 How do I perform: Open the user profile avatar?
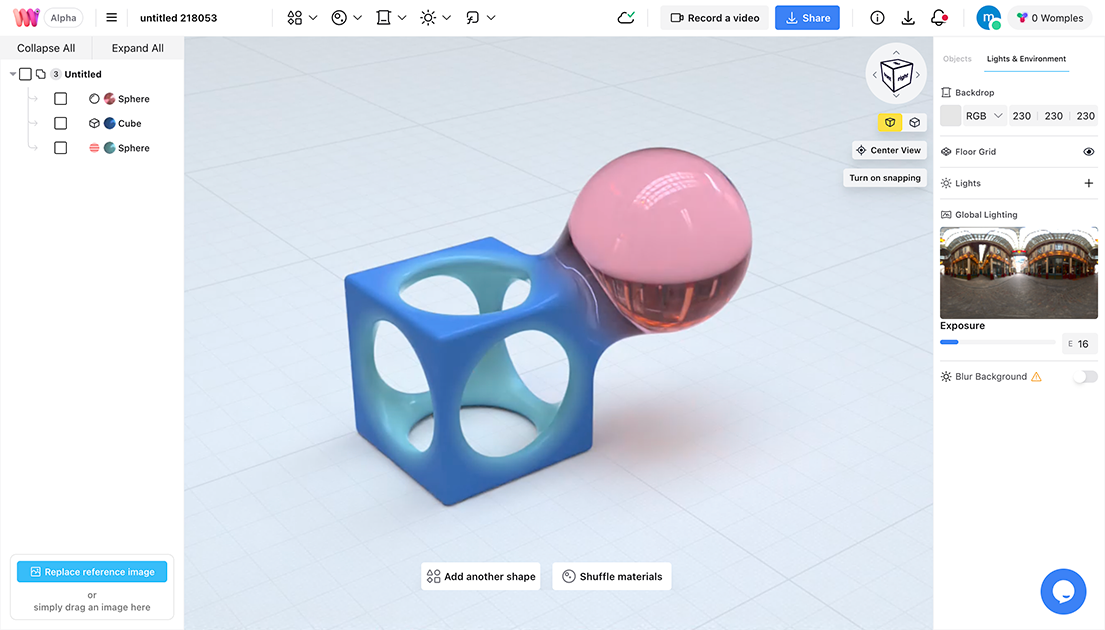pos(989,18)
